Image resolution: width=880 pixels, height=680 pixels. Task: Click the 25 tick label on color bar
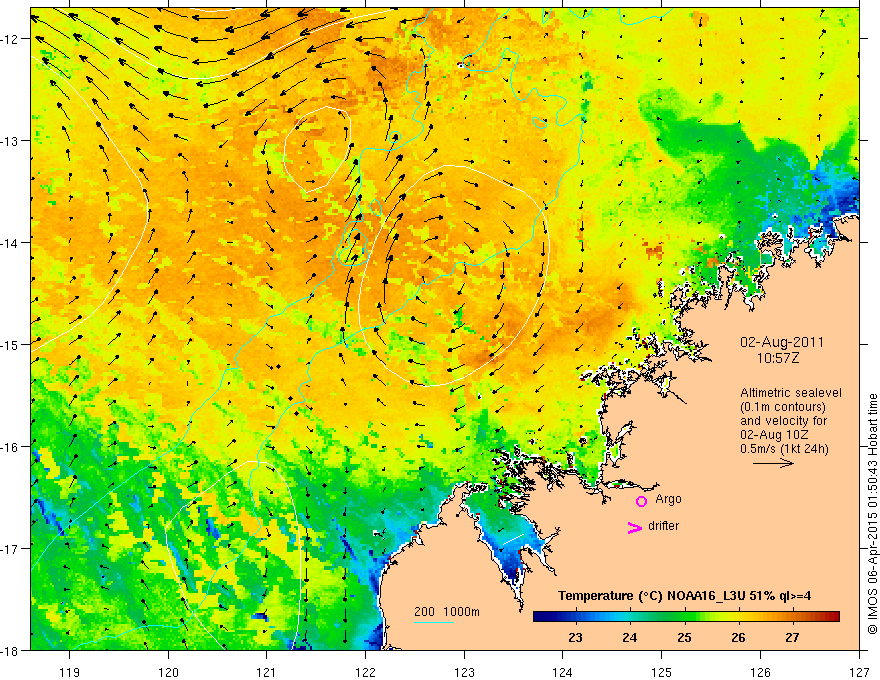point(684,637)
